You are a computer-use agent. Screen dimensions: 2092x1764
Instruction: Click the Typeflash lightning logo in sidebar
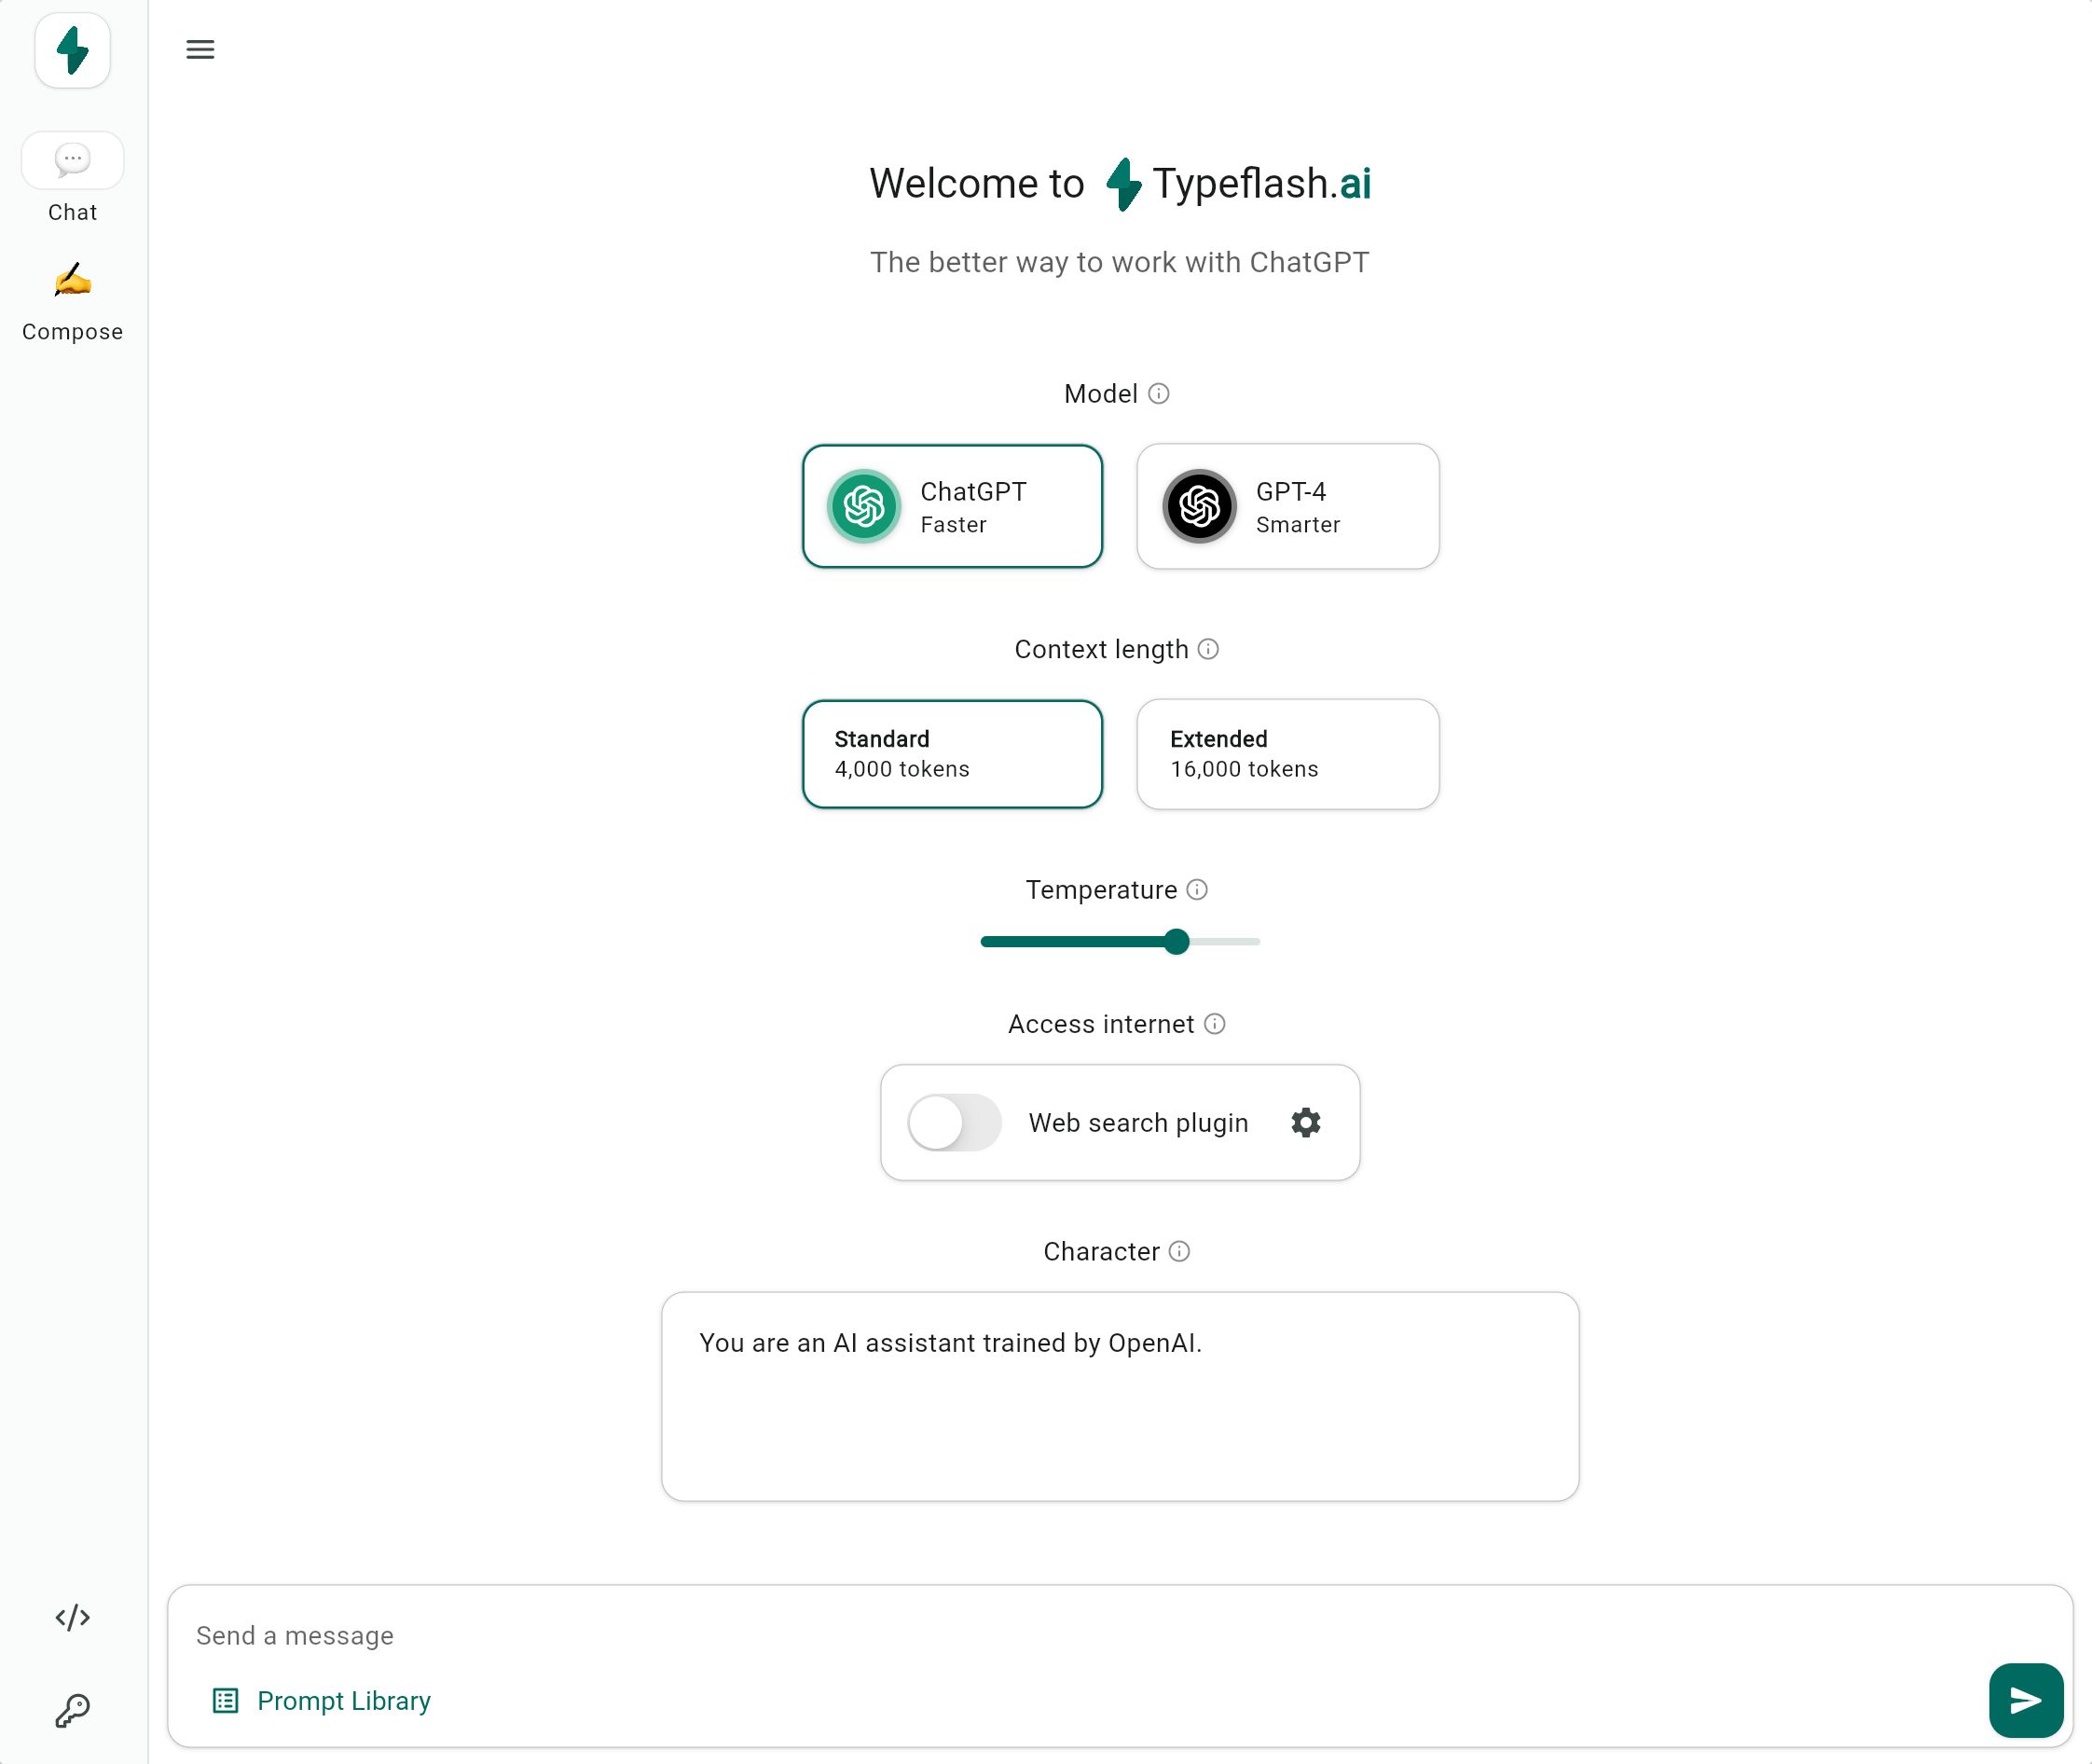[x=73, y=50]
